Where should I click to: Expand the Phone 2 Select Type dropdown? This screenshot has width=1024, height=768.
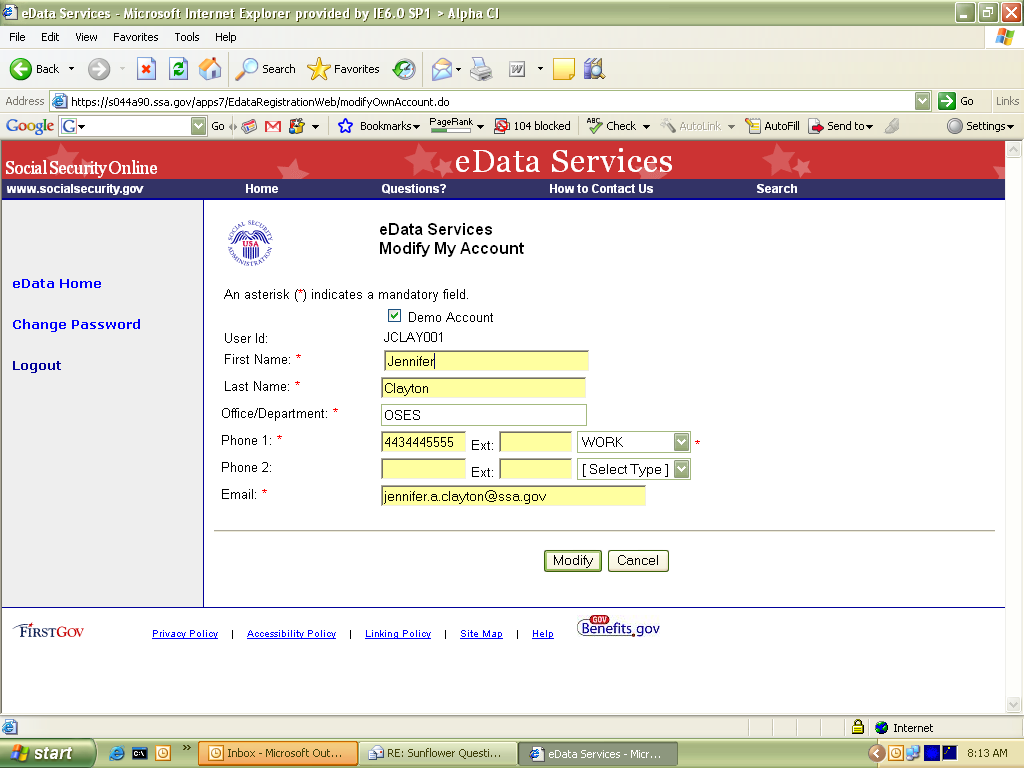(681, 469)
